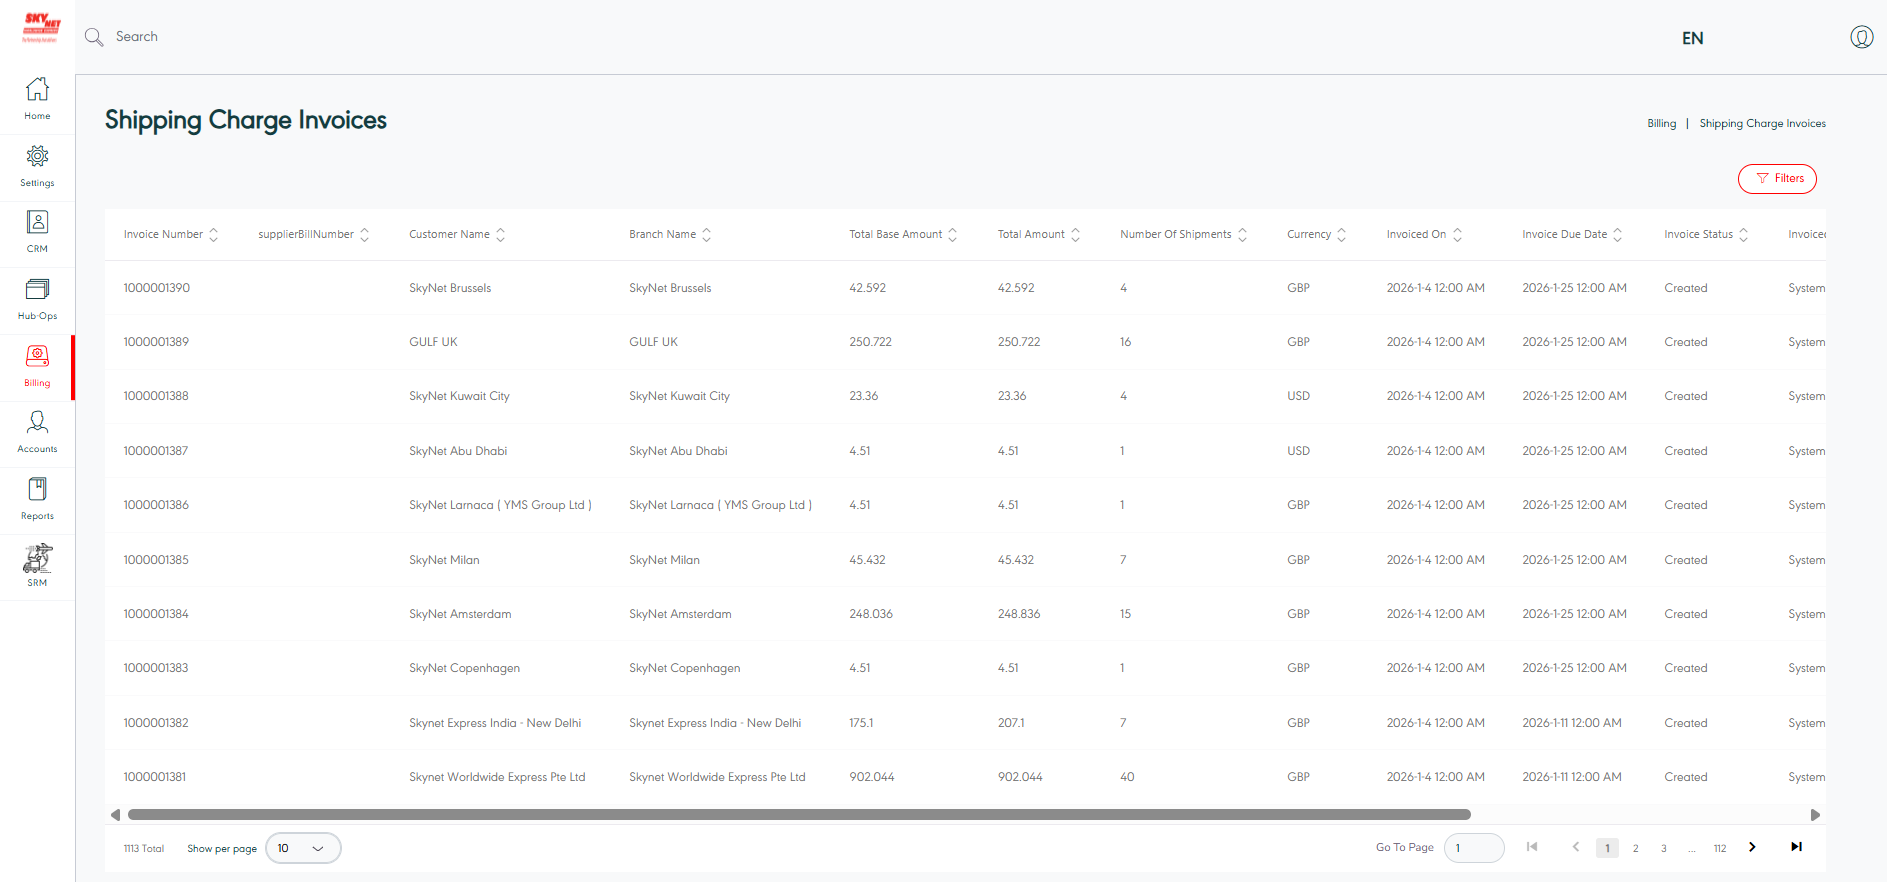The image size is (1887, 882).
Task: Click customer name SkyNet Amsterdam
Action: [460, 614]
